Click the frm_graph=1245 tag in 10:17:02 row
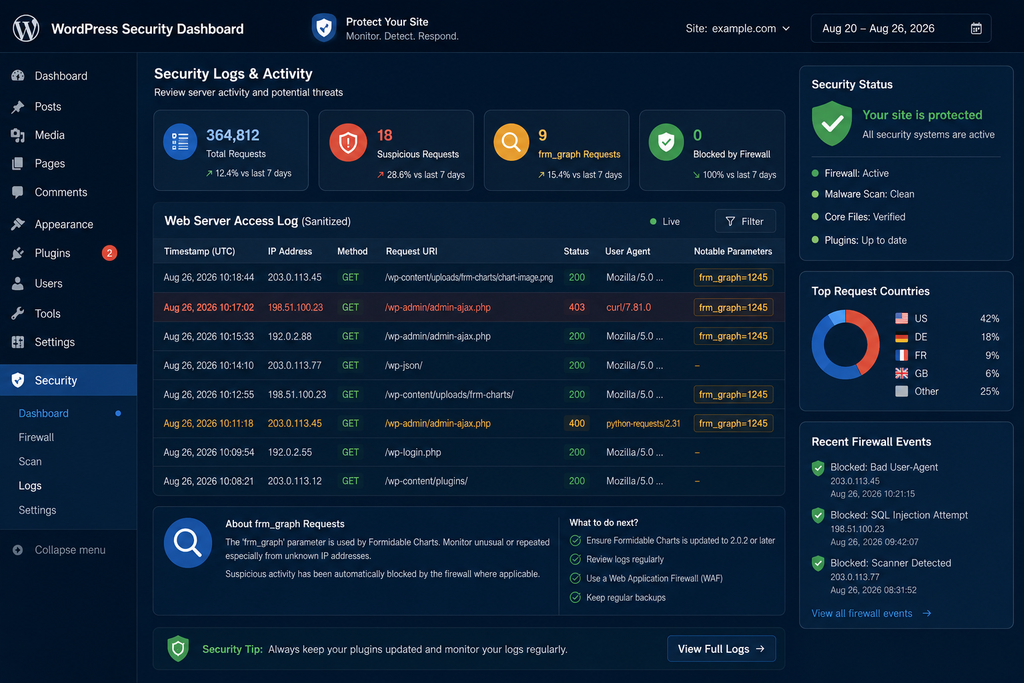 [733, 307]
